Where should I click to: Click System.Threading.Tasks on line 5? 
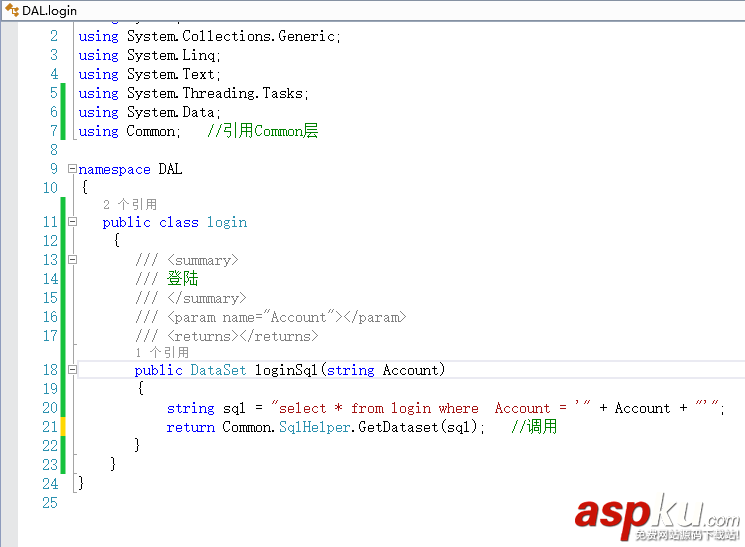coord(215,93)
